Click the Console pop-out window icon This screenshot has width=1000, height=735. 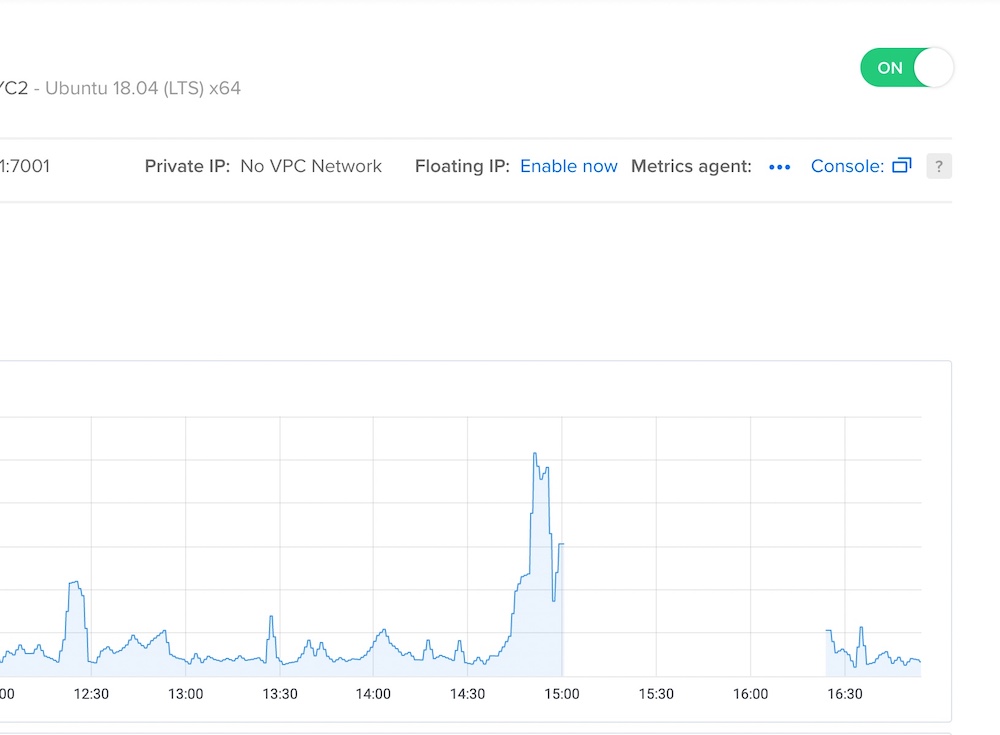coord(901,166)
